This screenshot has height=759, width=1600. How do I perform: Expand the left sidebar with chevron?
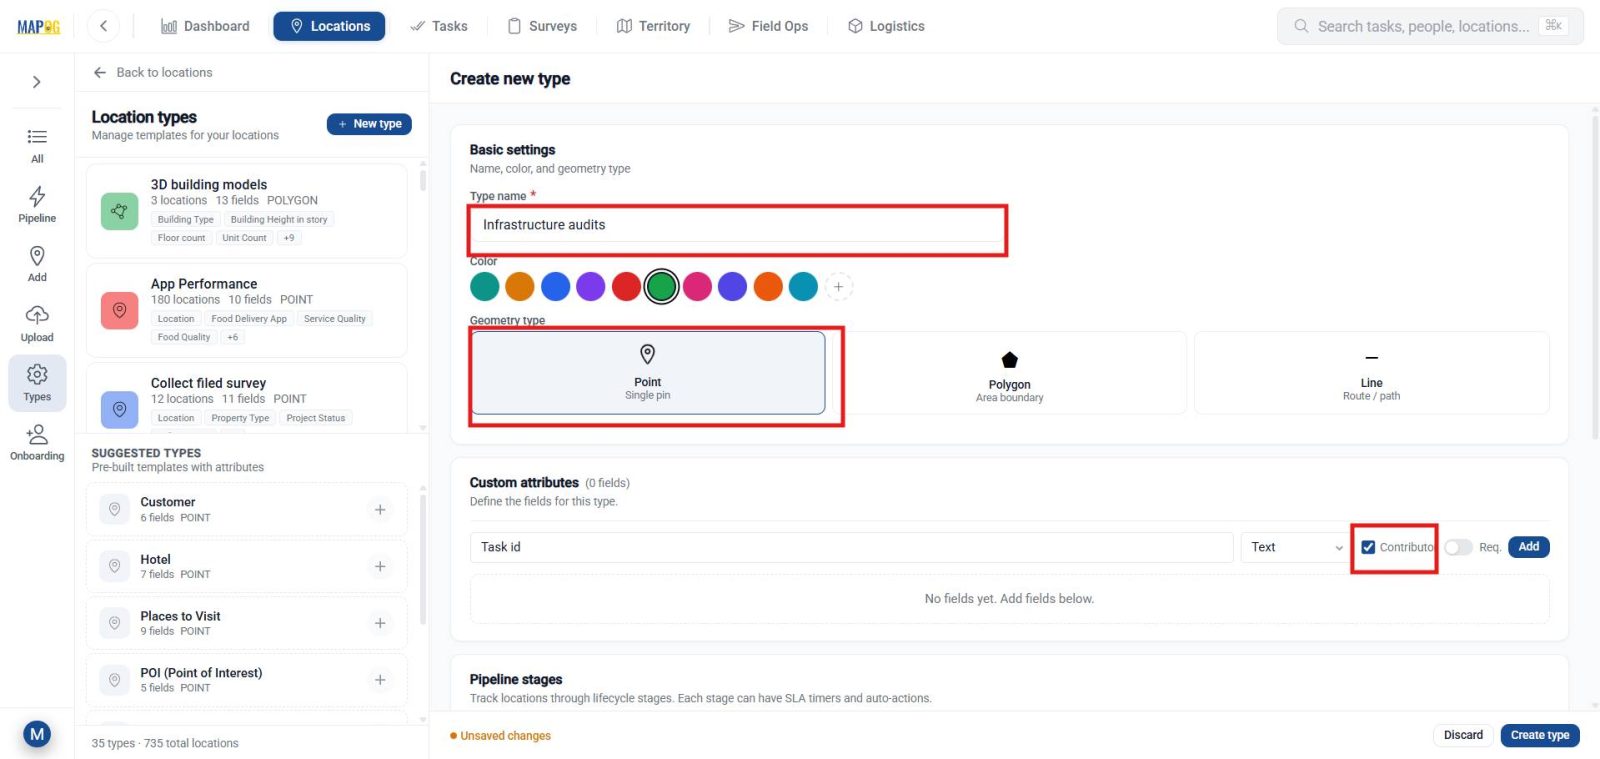(x=37, y=82)
